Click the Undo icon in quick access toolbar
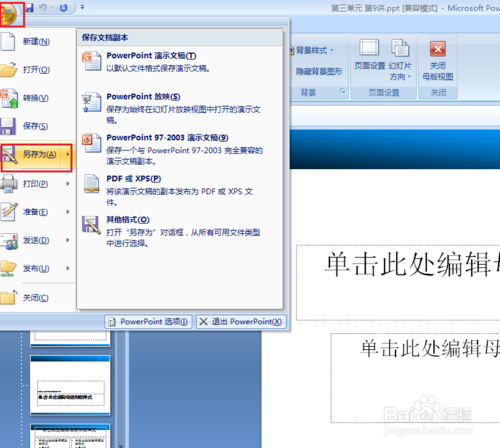The width and height of the screenshot is (500, 448). pyautogui.click(x=43, y=7)
